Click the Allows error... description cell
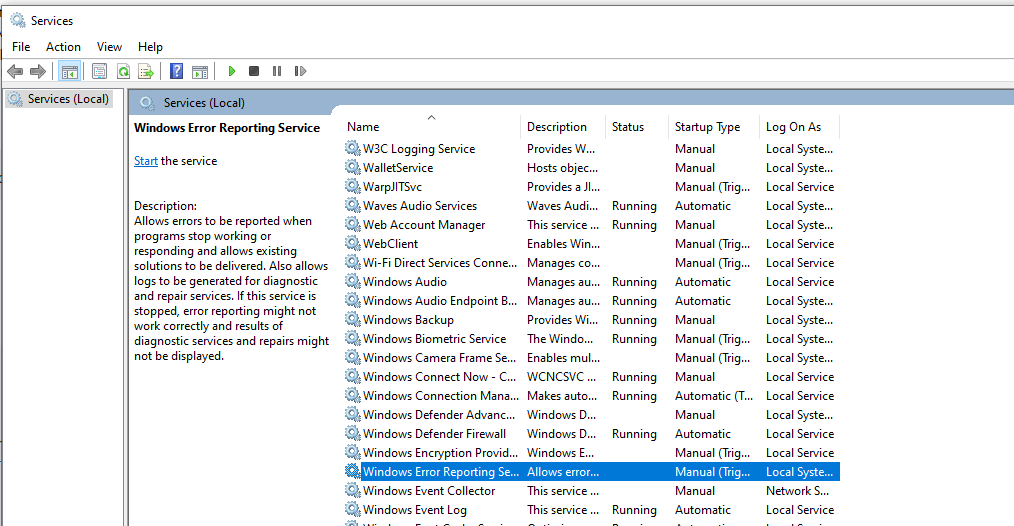The height and width of the screenshot is (526, 1014). [x=563, y=472]
